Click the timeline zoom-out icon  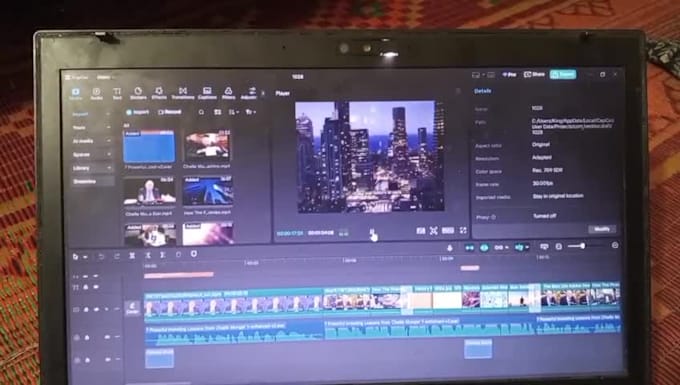click(x=559, y=246)
